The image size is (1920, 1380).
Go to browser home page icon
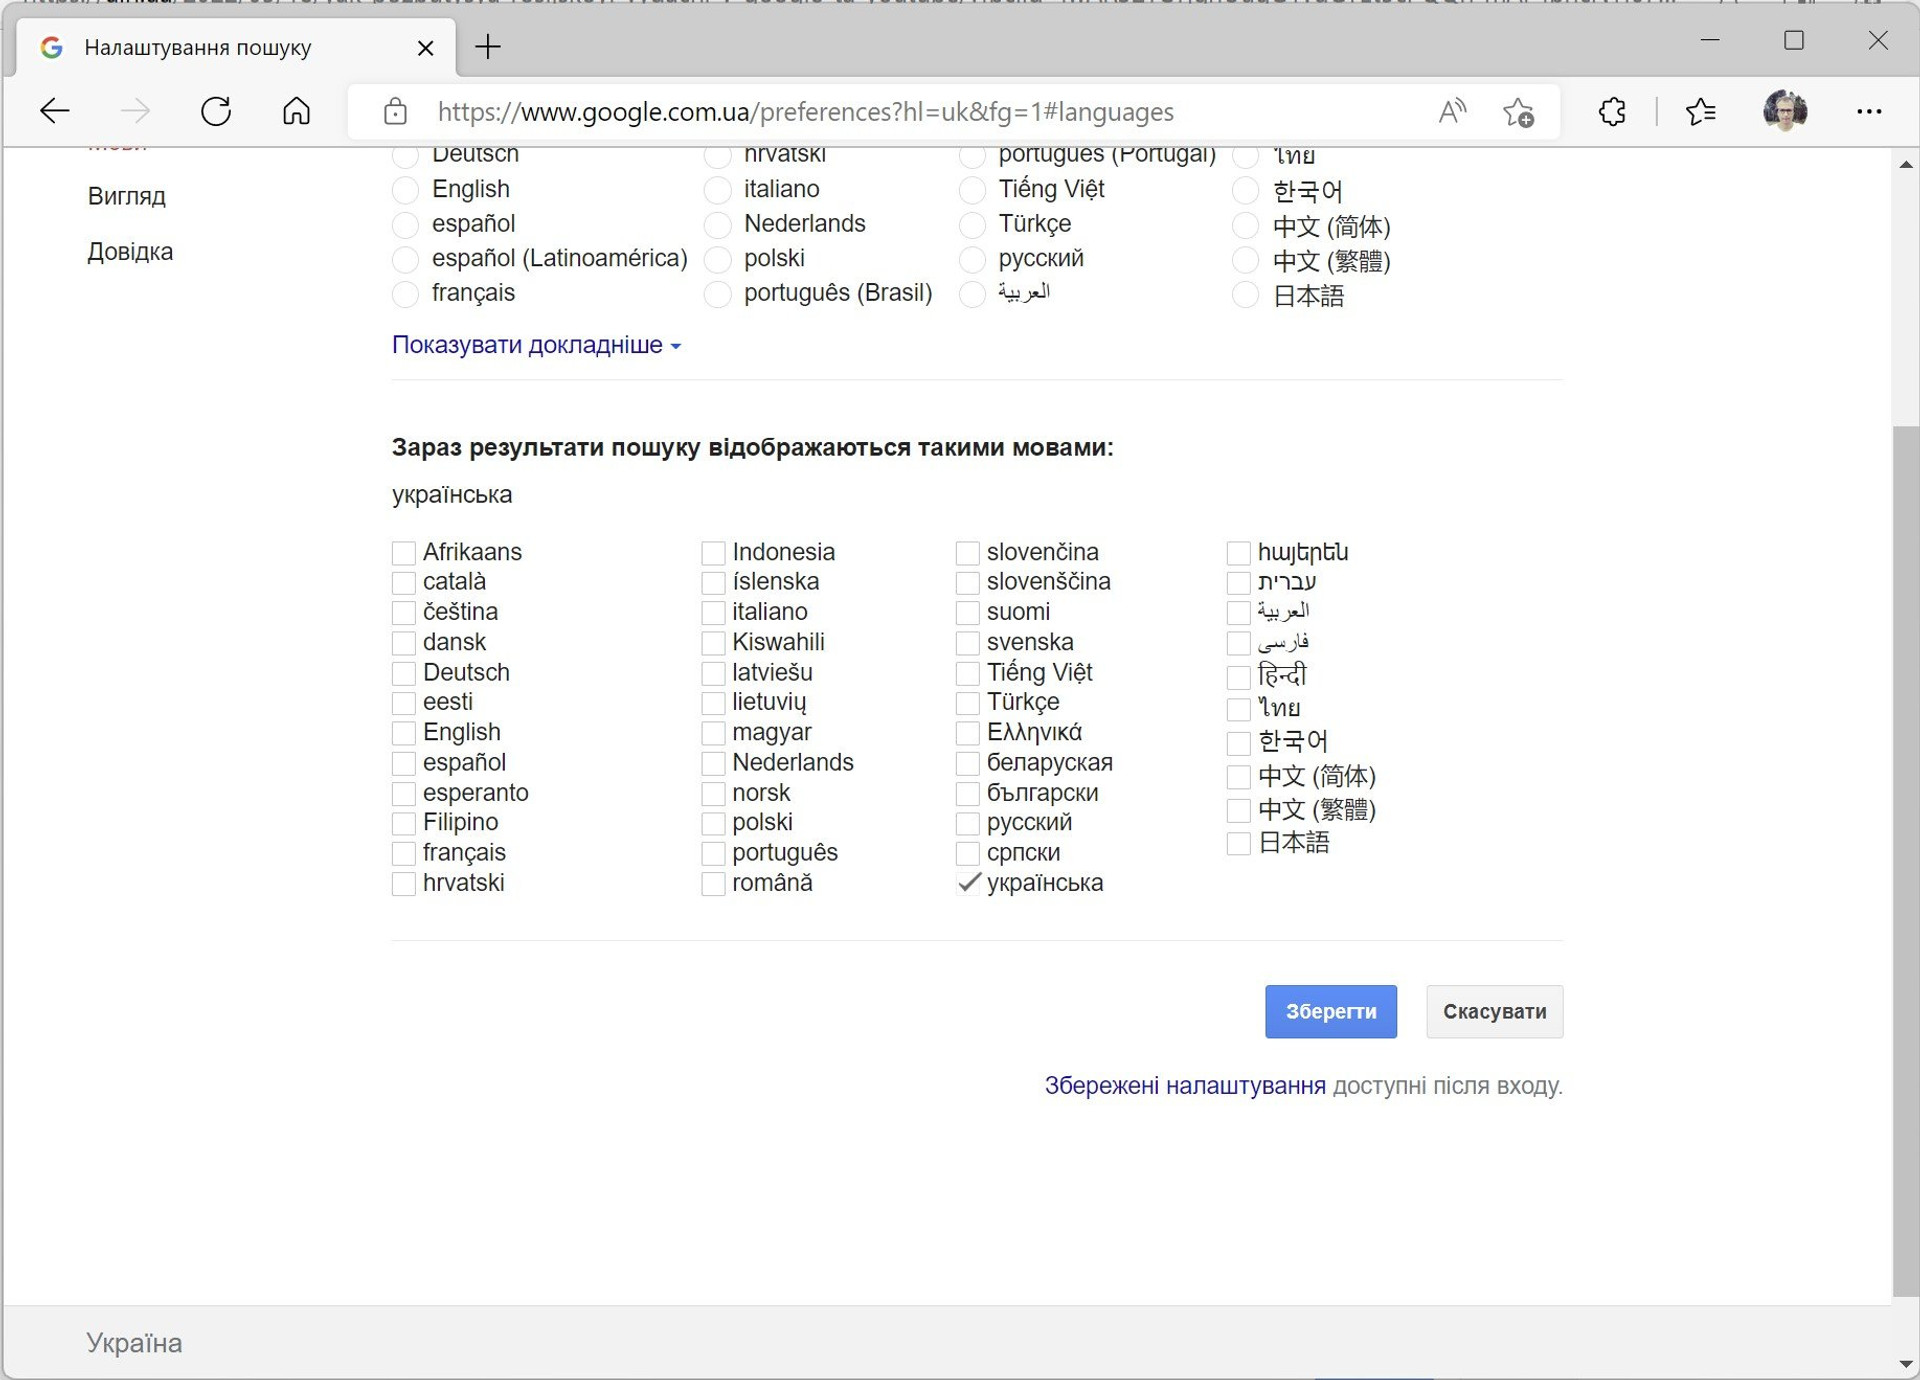pos(296,111)
